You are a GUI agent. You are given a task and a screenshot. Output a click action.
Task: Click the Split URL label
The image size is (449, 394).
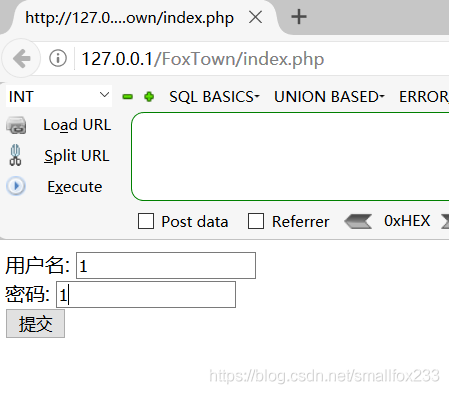click(x=77, y=156)
